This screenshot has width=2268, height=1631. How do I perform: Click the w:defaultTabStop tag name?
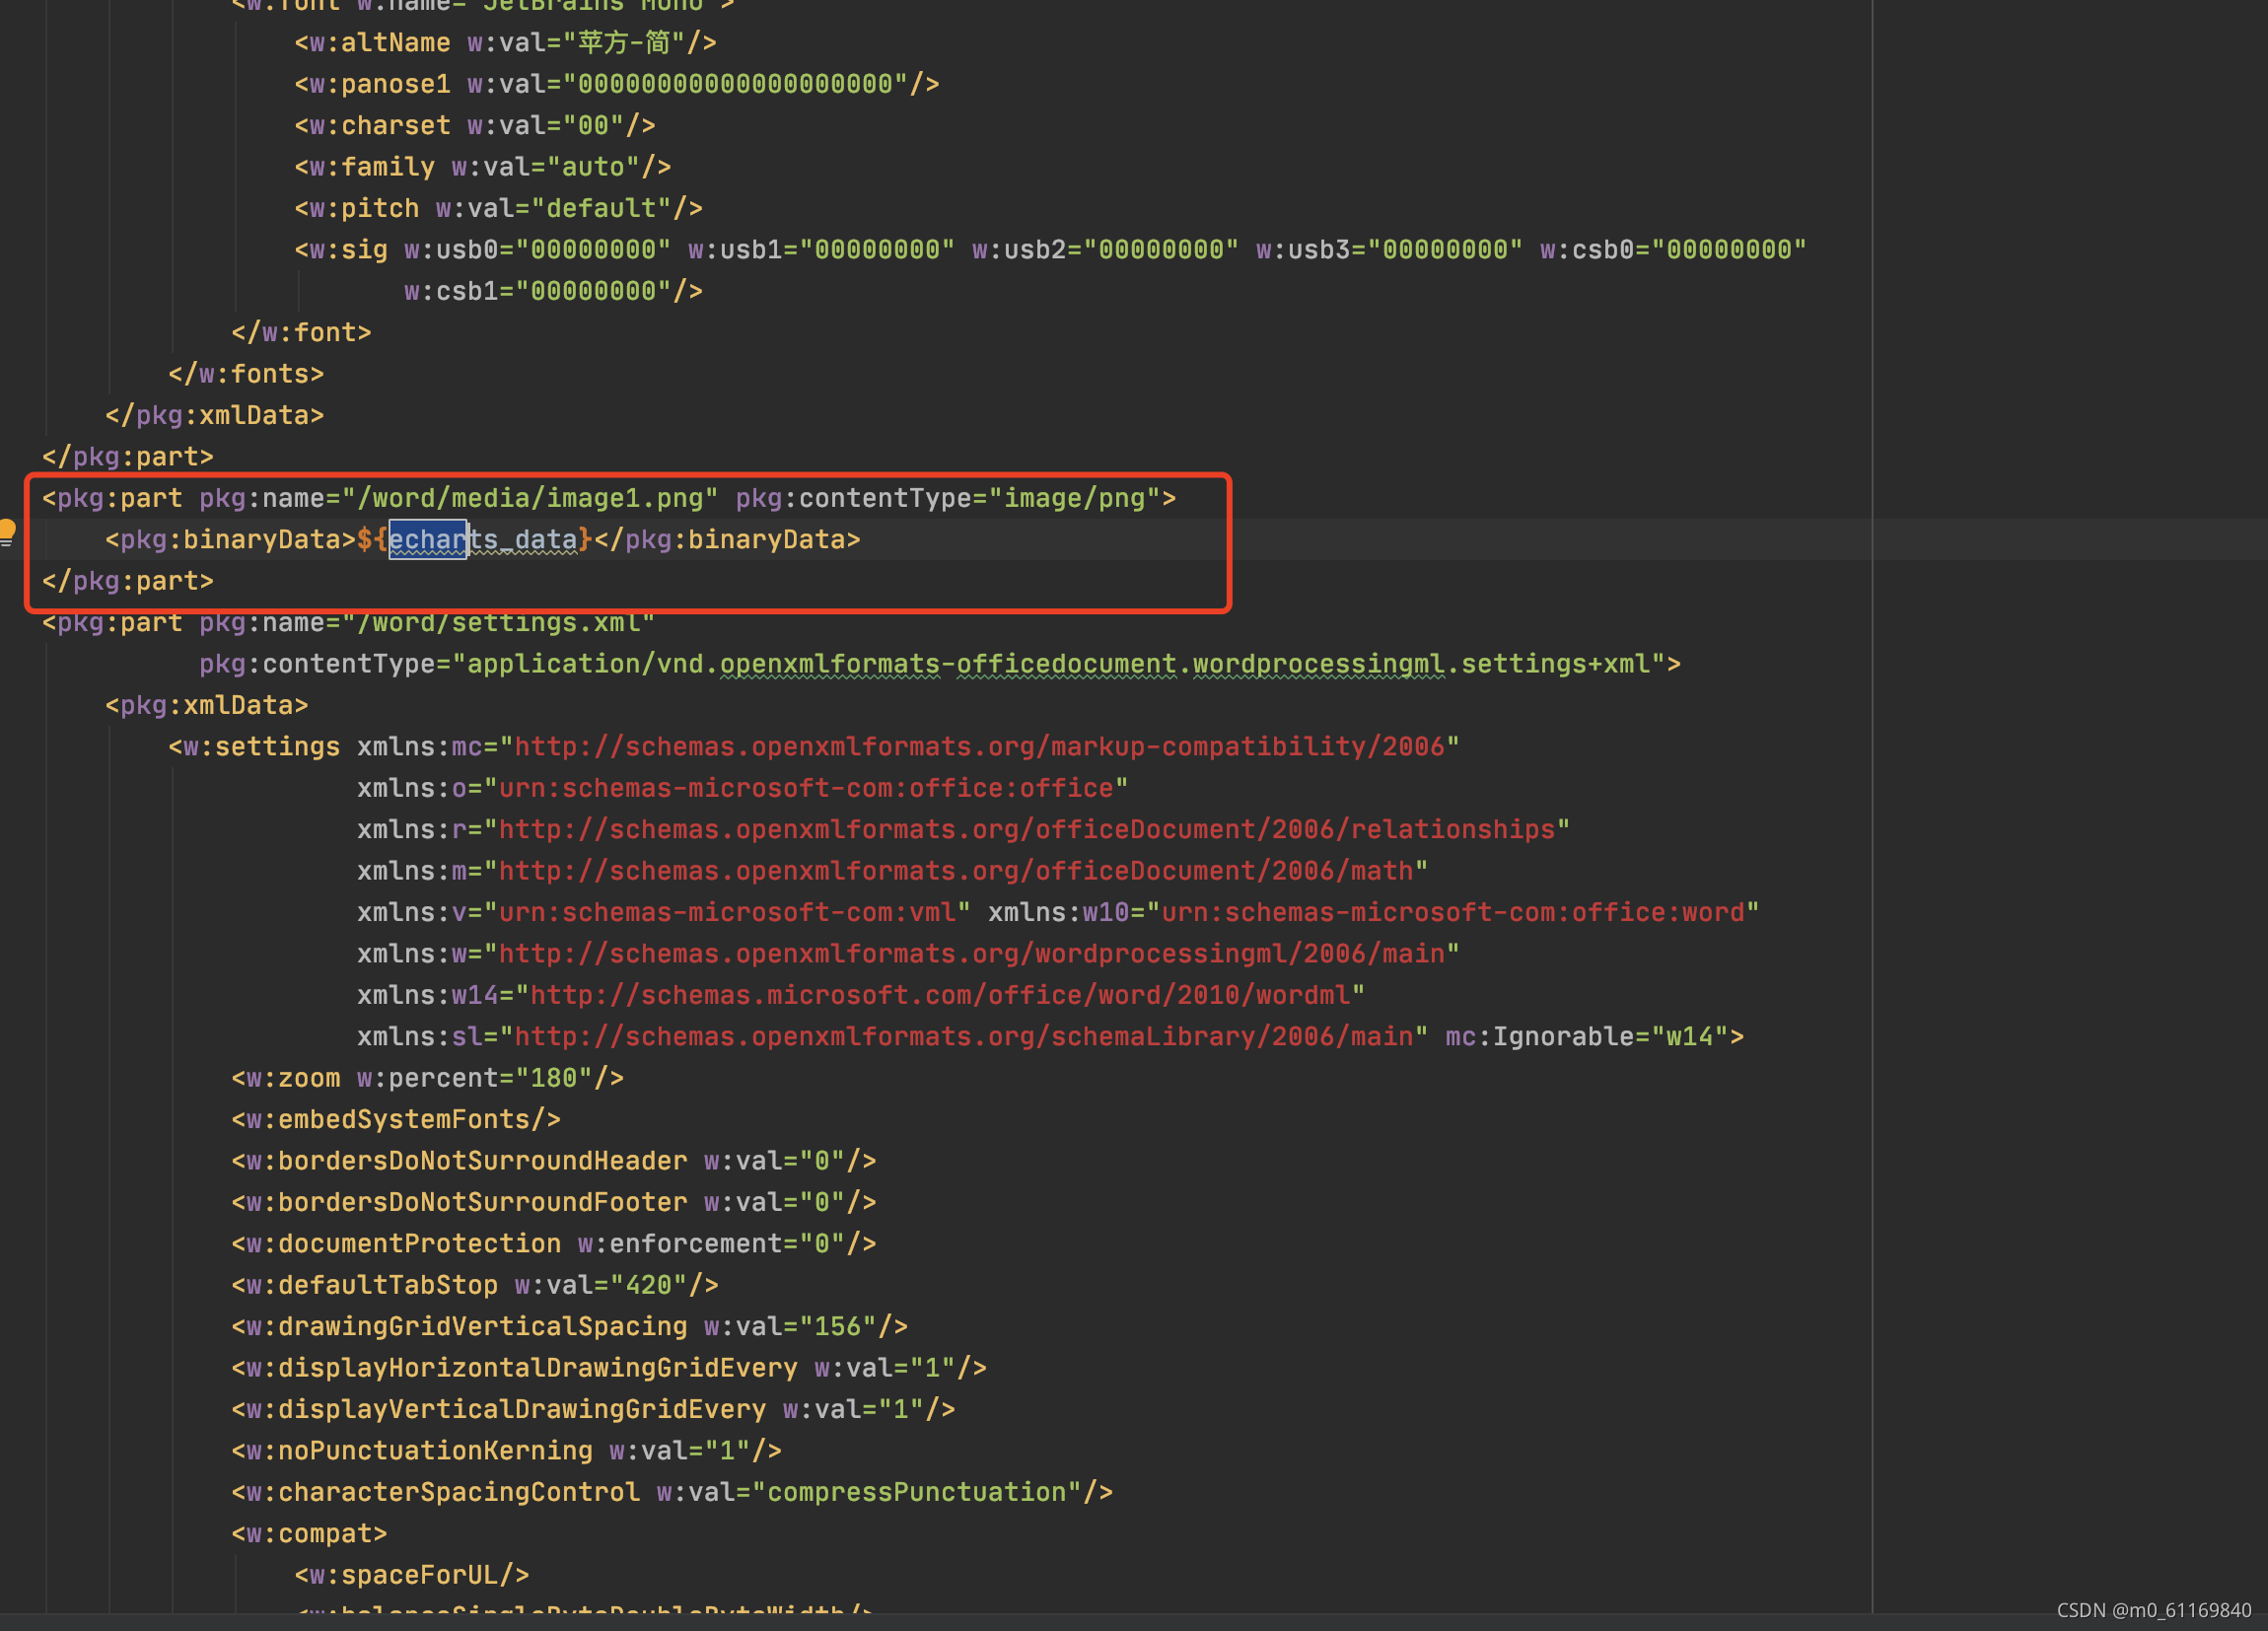pos(372,1285)
